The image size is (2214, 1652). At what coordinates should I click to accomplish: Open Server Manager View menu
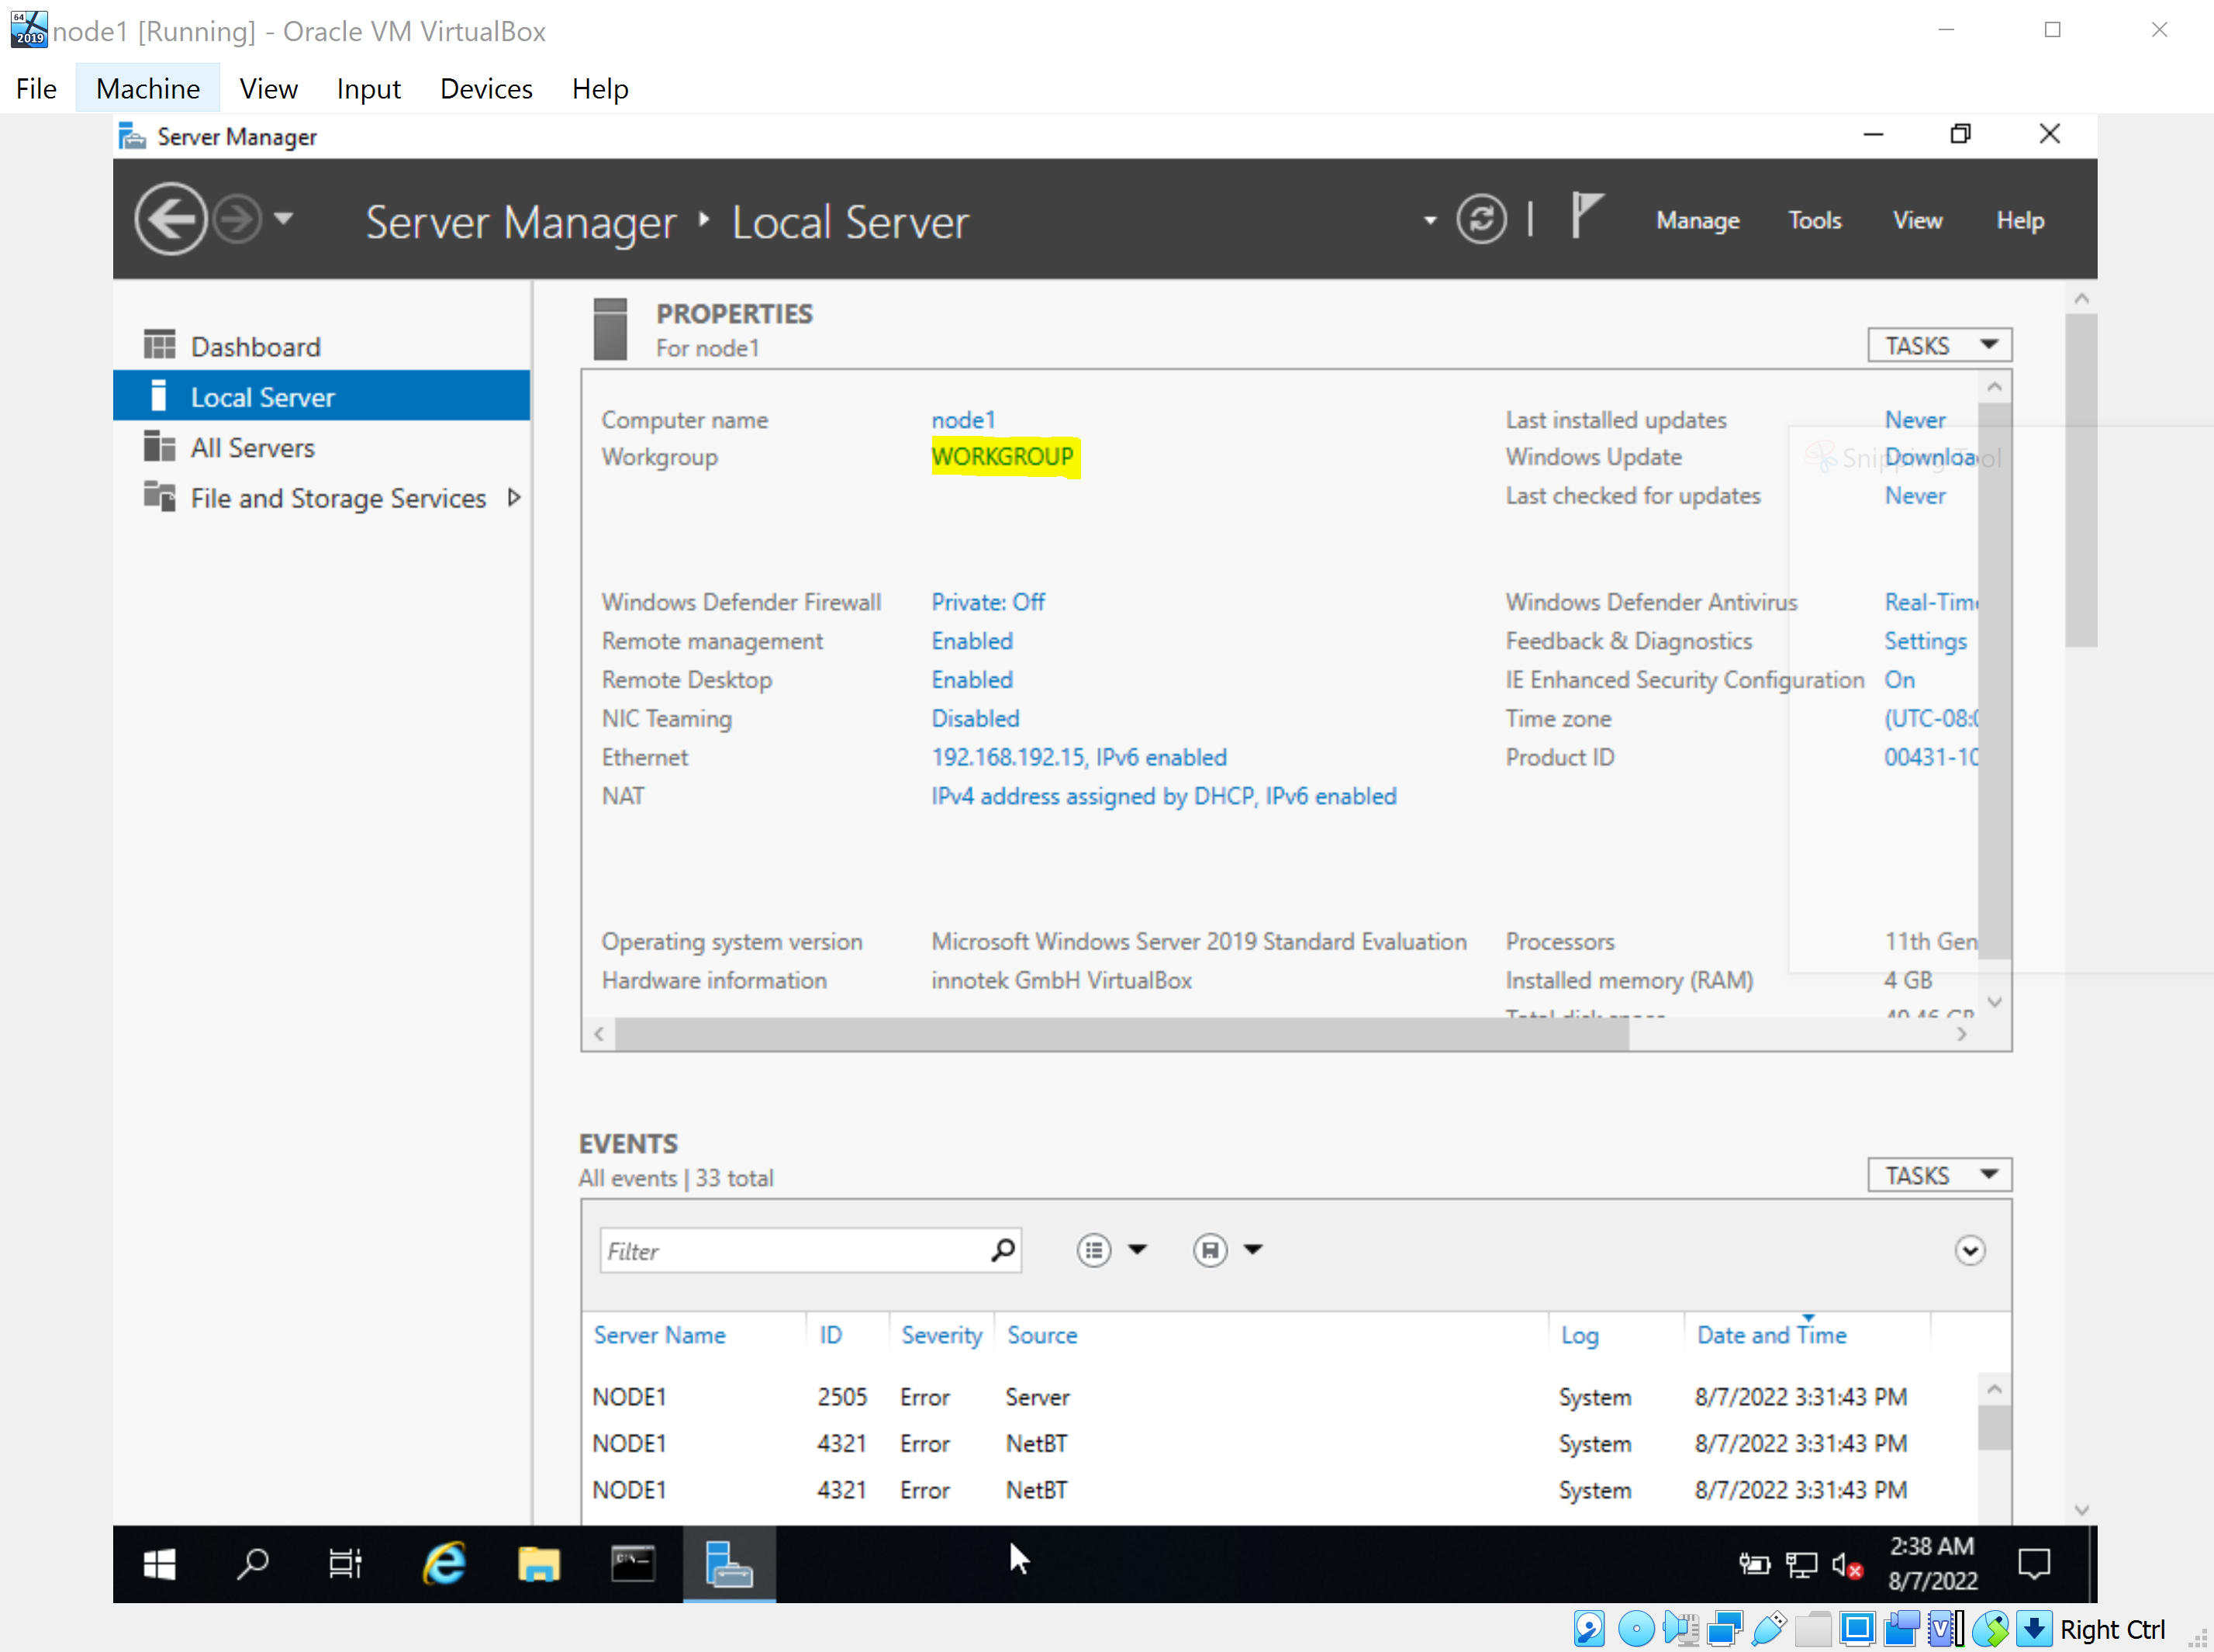1917,220
